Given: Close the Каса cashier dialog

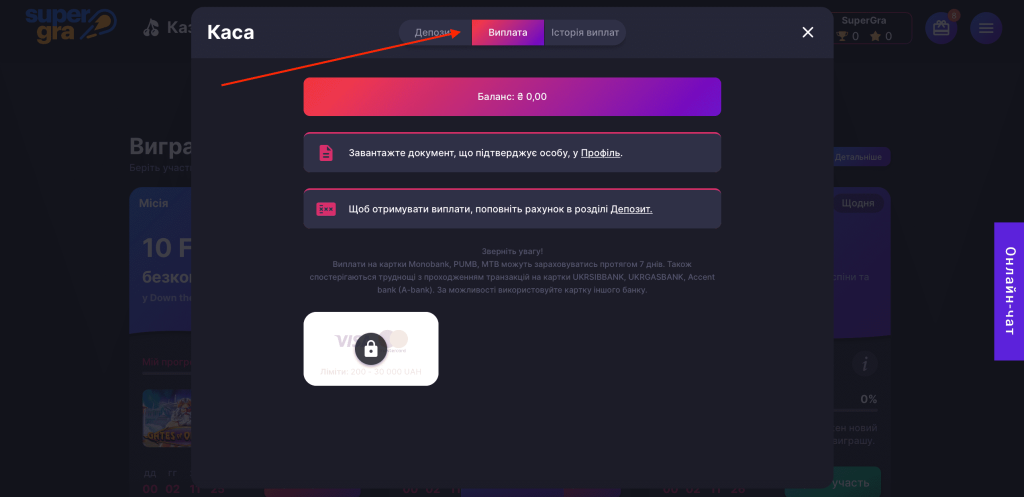Looking at the screenshot, I should [808, 32].
